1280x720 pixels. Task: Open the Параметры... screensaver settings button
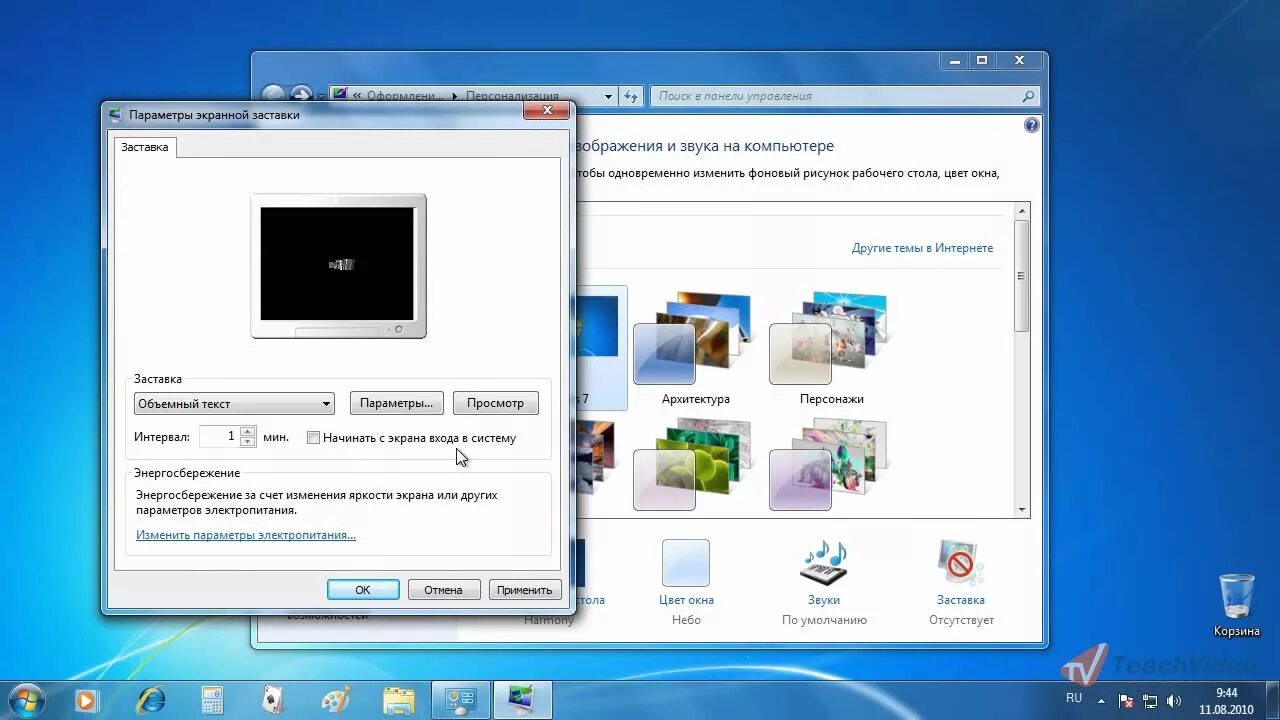[396, 403]
